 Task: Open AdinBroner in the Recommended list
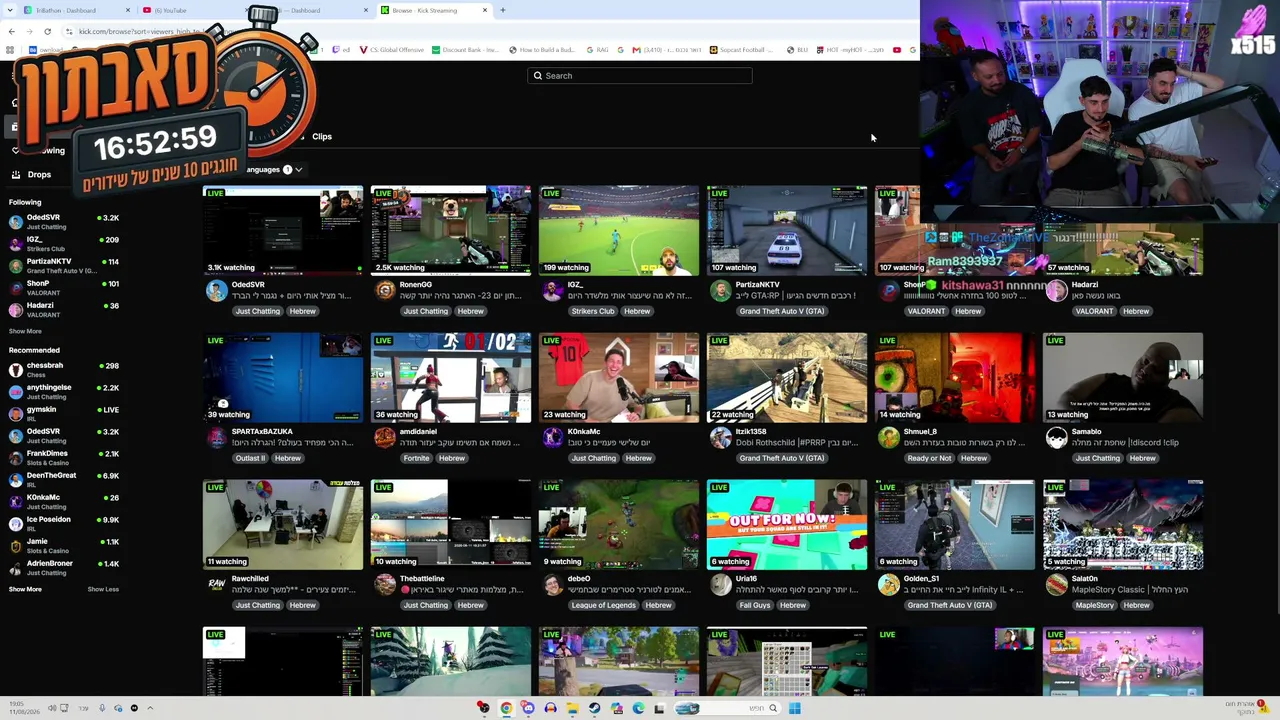tap(64, 568)
